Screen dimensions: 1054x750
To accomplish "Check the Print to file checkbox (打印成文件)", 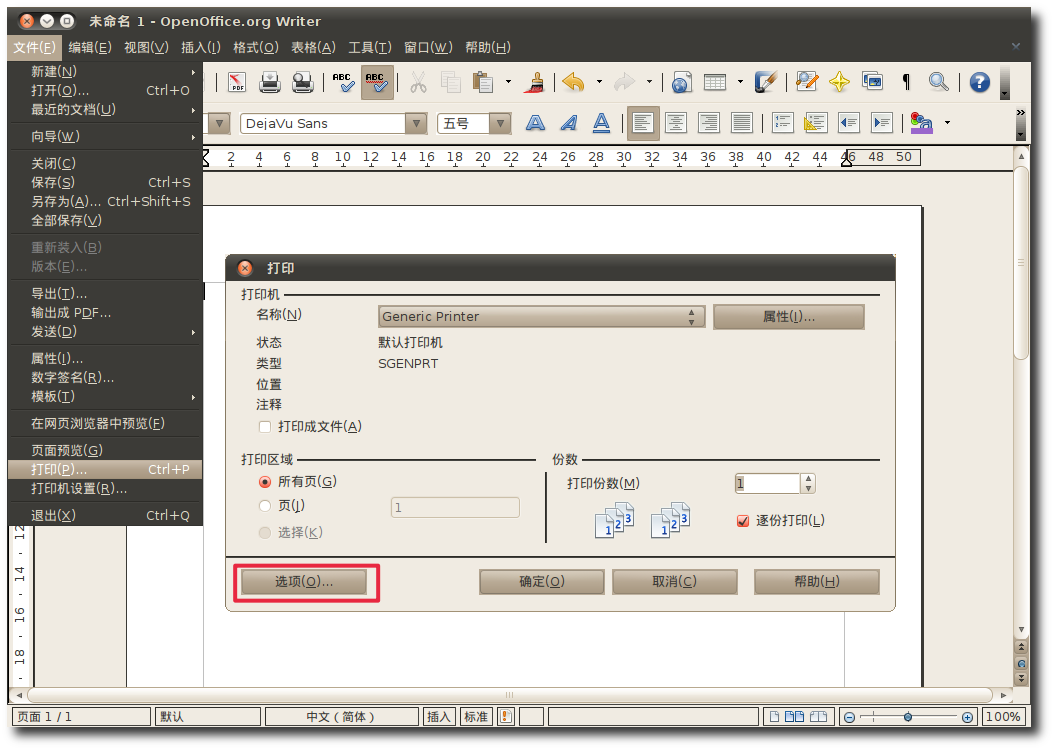I will point(265,427).
